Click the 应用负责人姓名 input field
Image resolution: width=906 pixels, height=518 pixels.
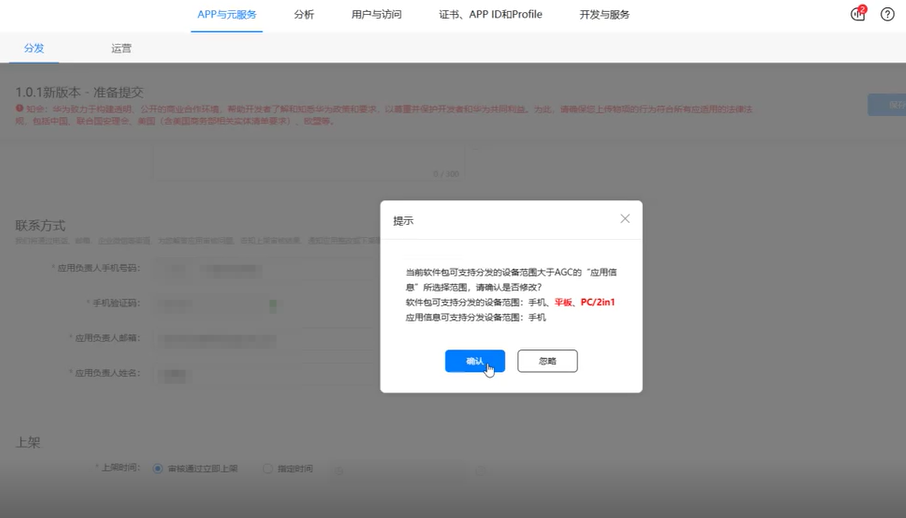[x=260, y=374]
